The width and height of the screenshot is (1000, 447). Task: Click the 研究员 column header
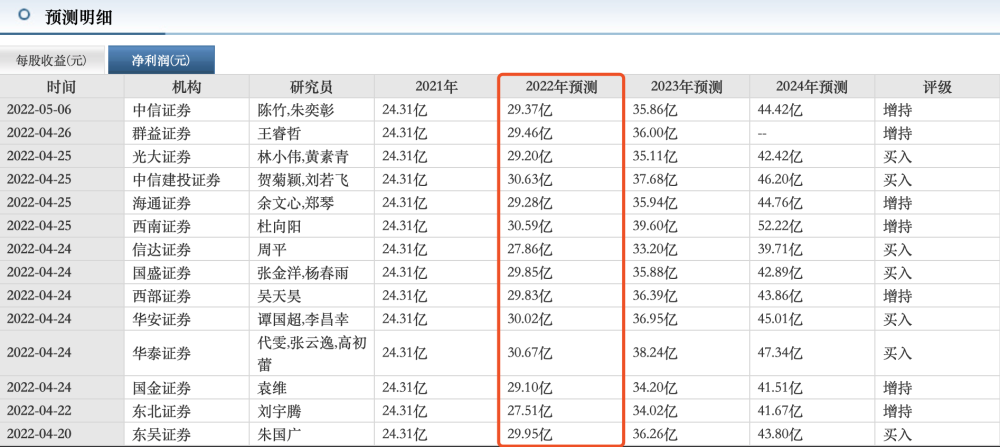[311, 87]
